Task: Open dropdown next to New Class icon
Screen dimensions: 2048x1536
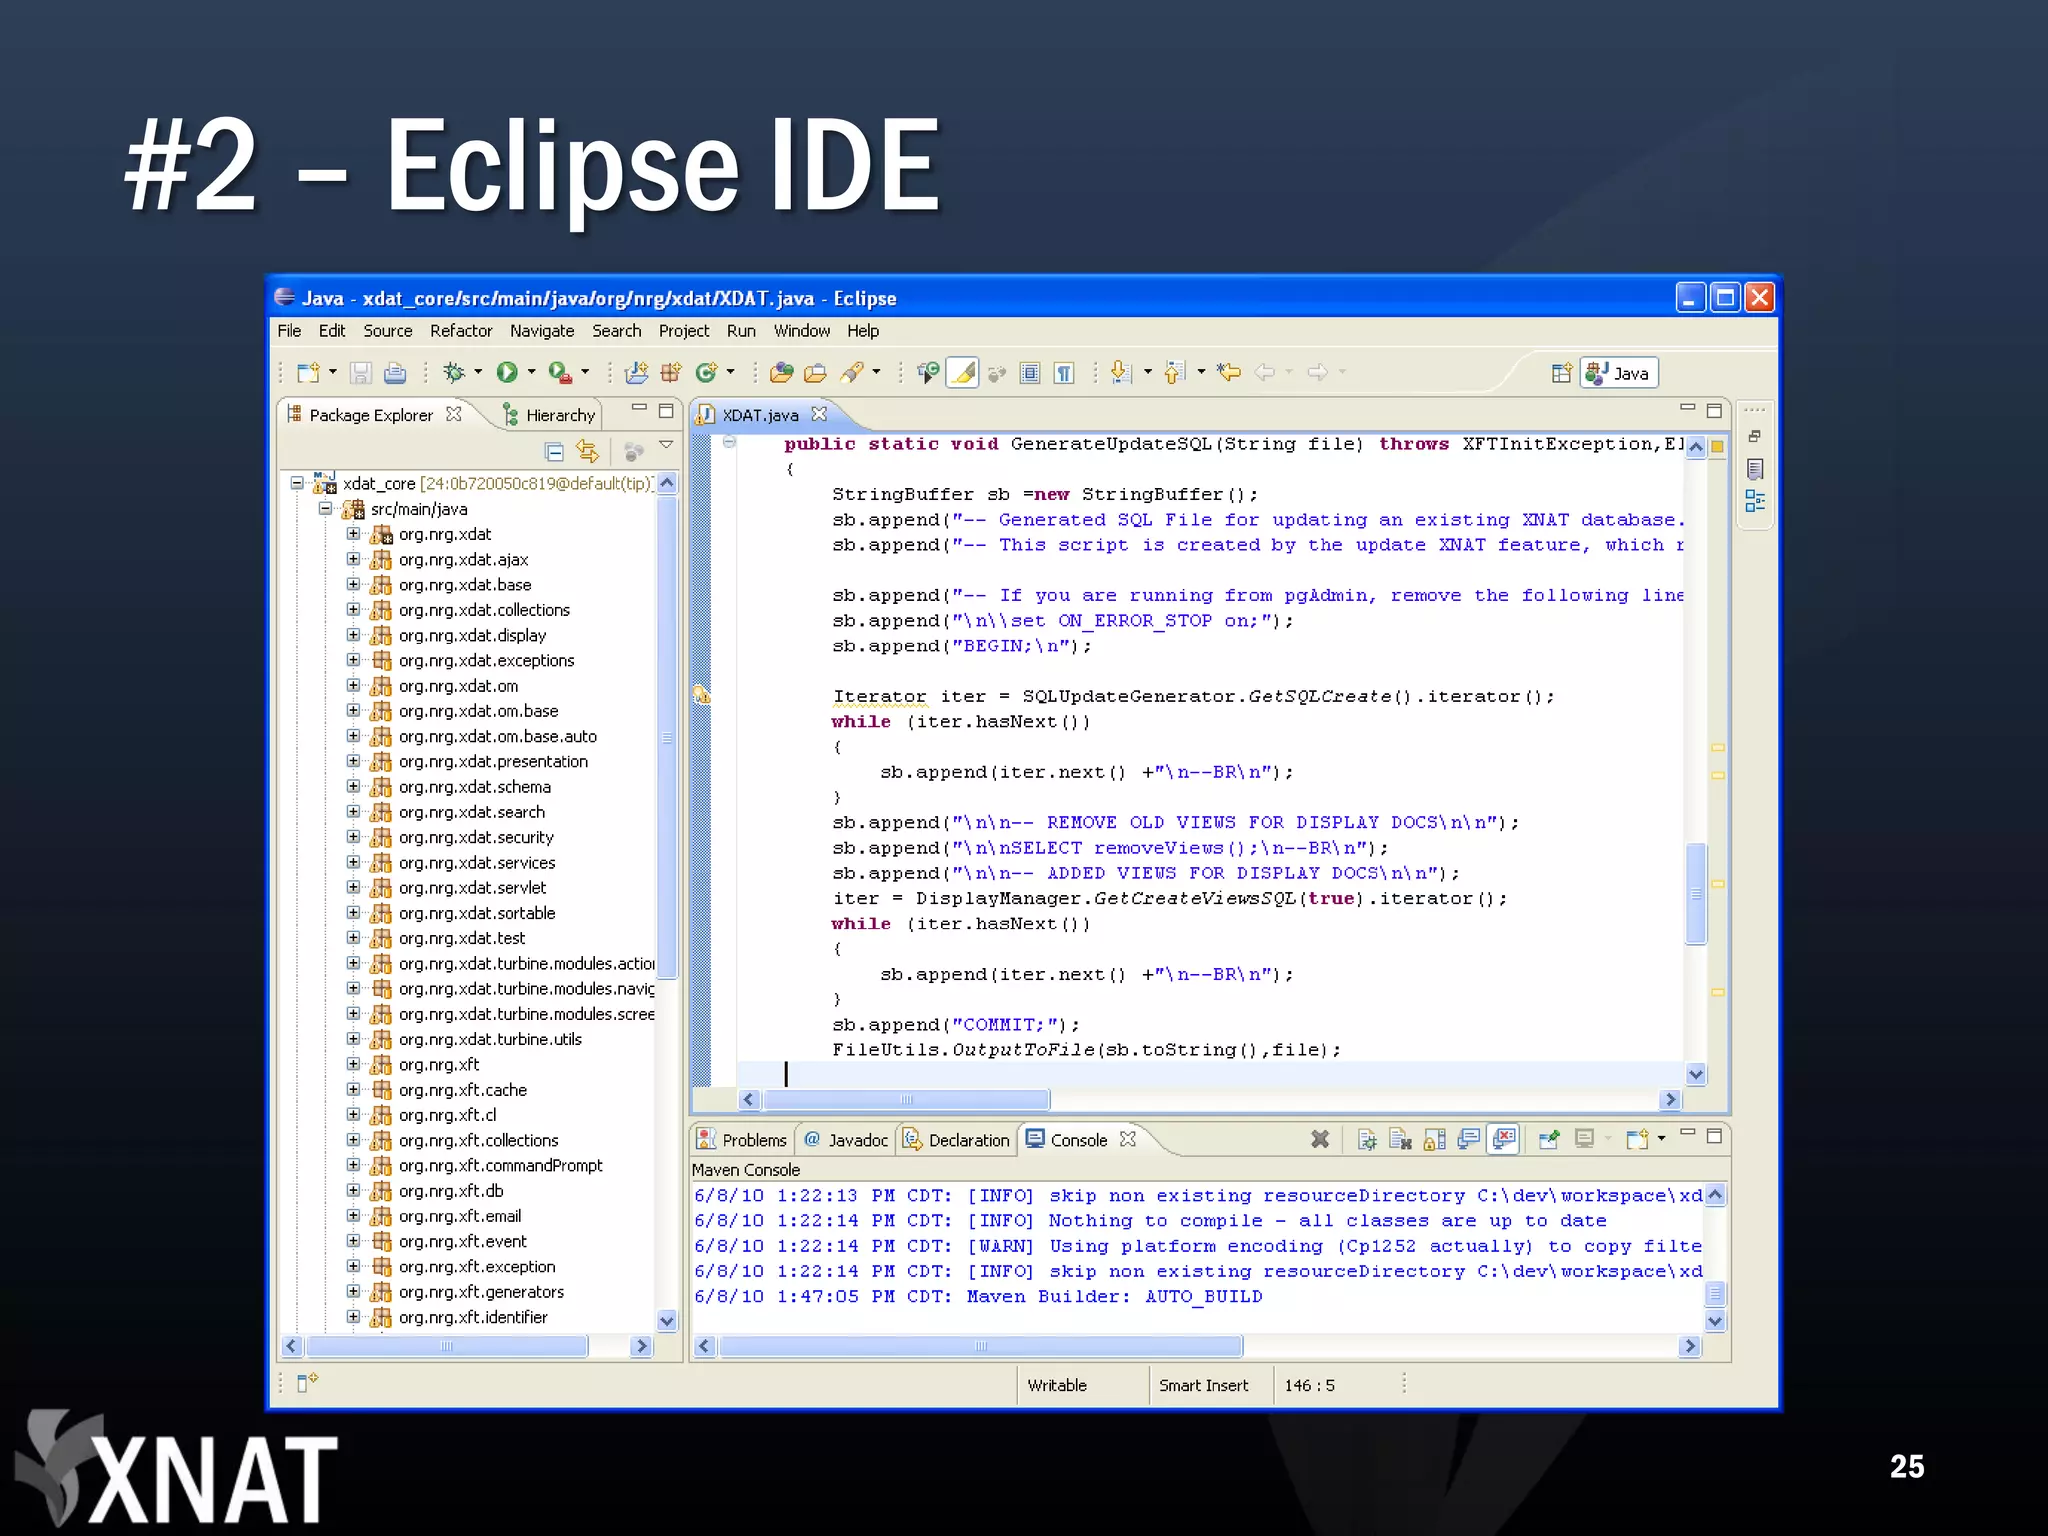Action: point(731,372)
